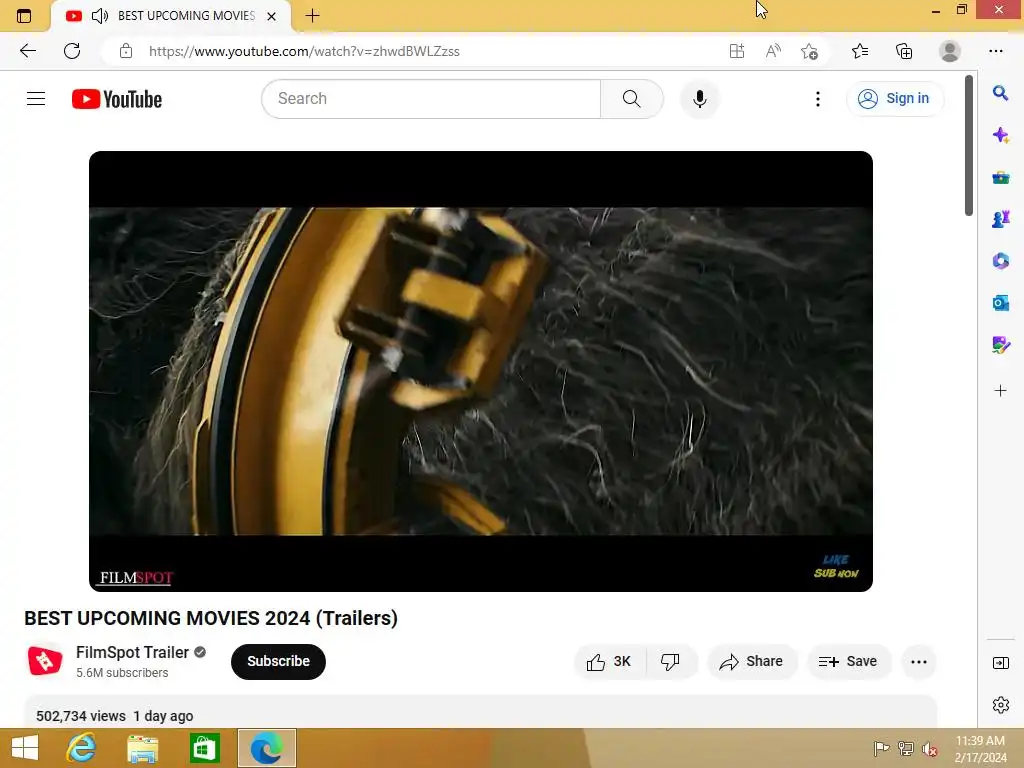Open YouTube settings three-dot menu
The height and width of the screenshot is (768, 1024).
click(x=818, y=99)
